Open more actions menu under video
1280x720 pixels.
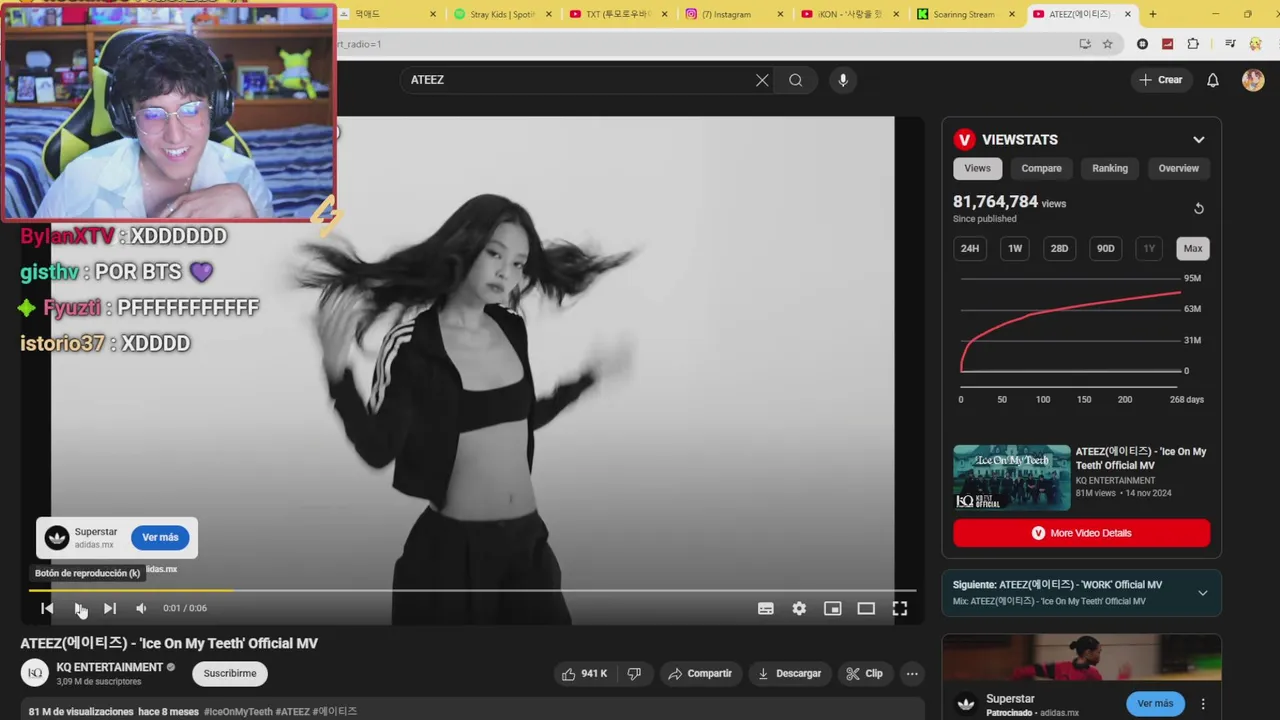click(x=912, y=674)
